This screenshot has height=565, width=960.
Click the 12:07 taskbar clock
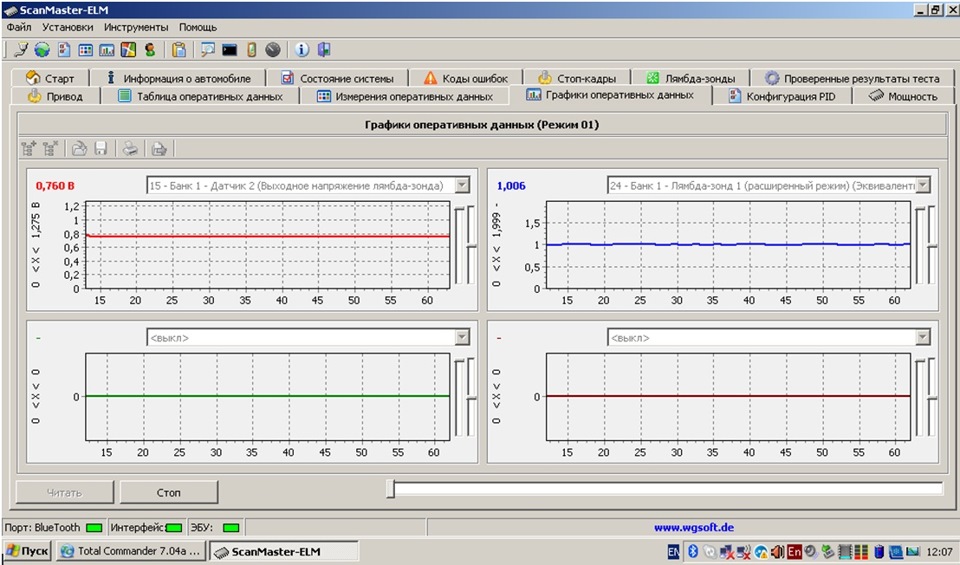tap(940, 552)
